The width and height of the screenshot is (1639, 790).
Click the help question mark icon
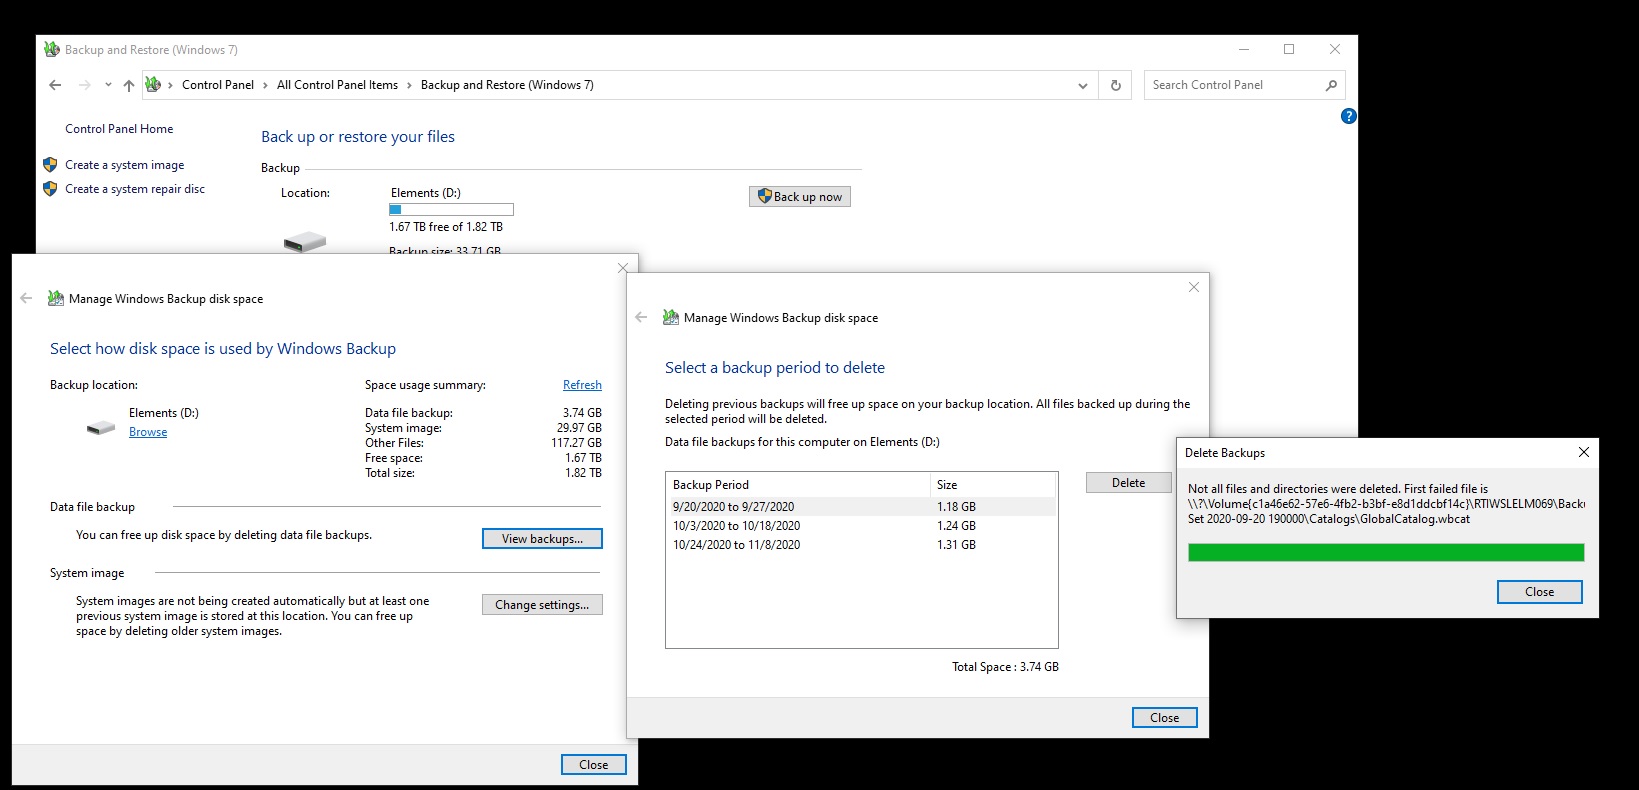pos(1348,116)
